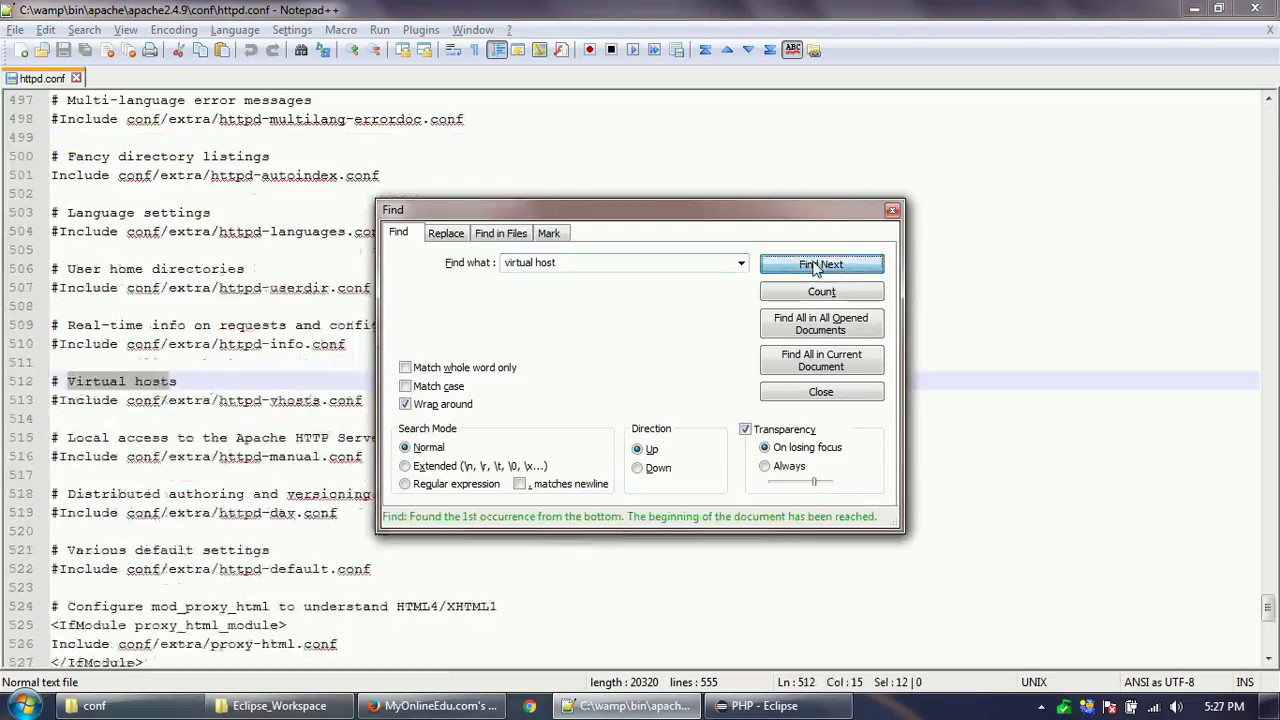Click the Save All toolbar icon
The height and width of the screenshot is (720, 1280).
[85, 50]
